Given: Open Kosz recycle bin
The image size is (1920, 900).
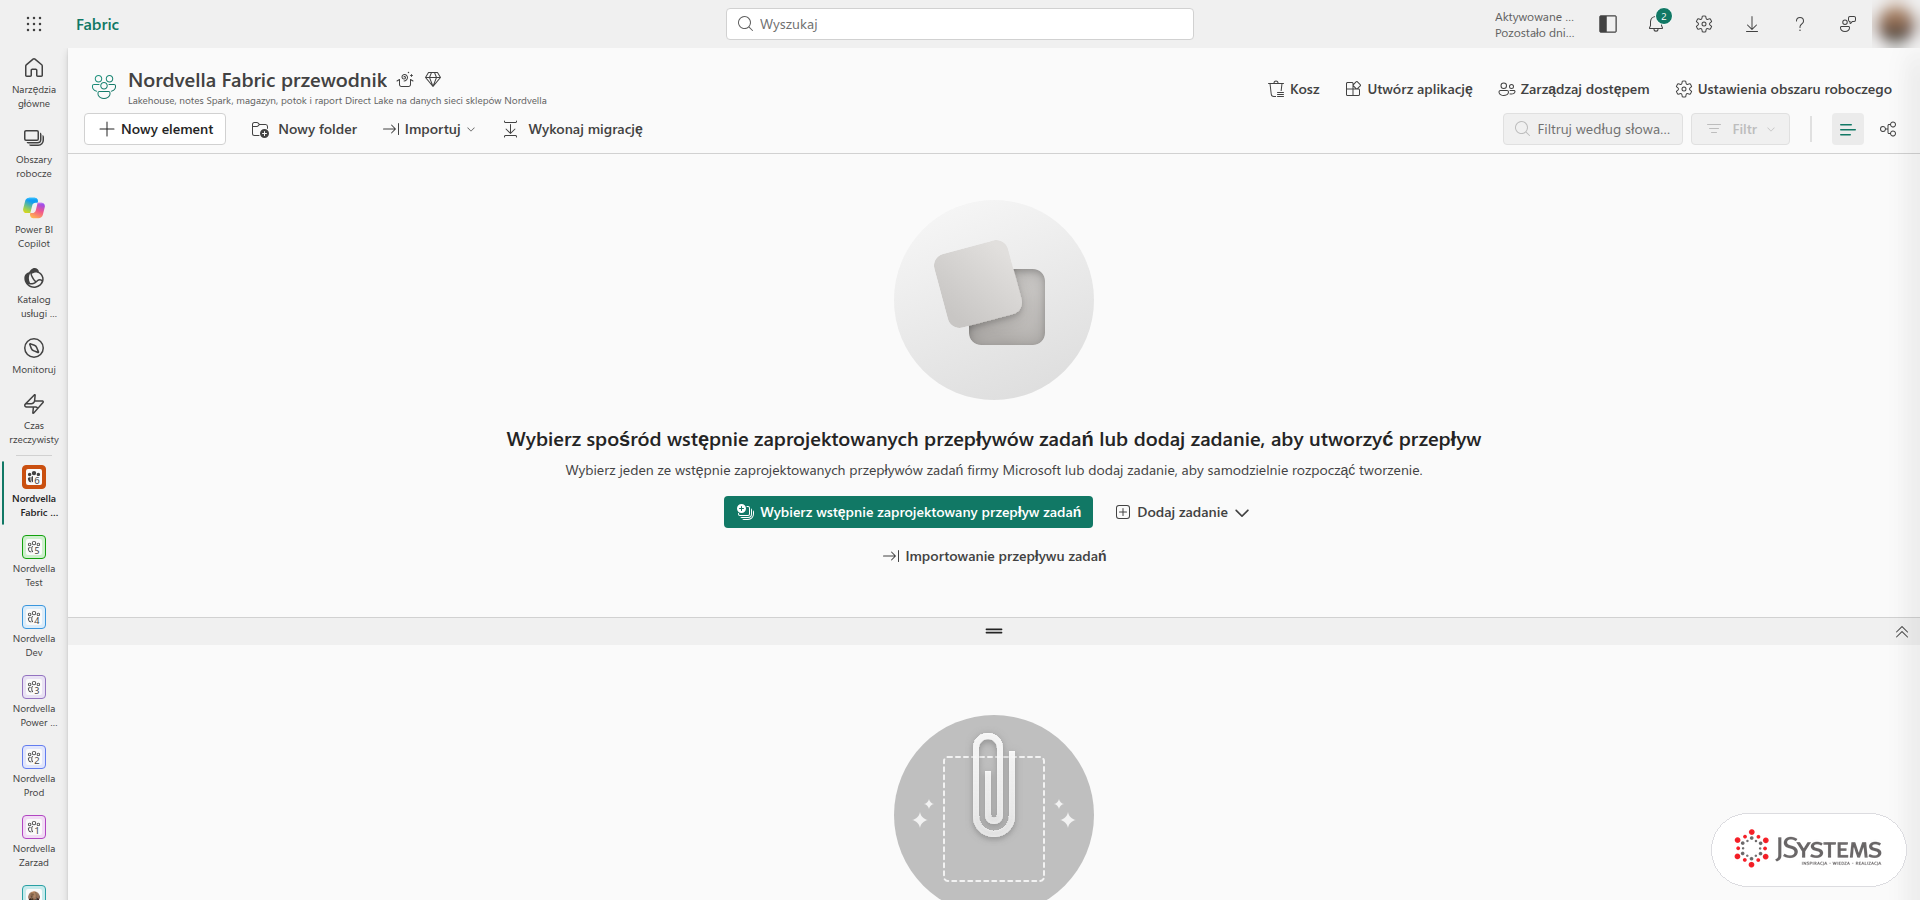Looking at the screenshot, I should click(1294, 89).
